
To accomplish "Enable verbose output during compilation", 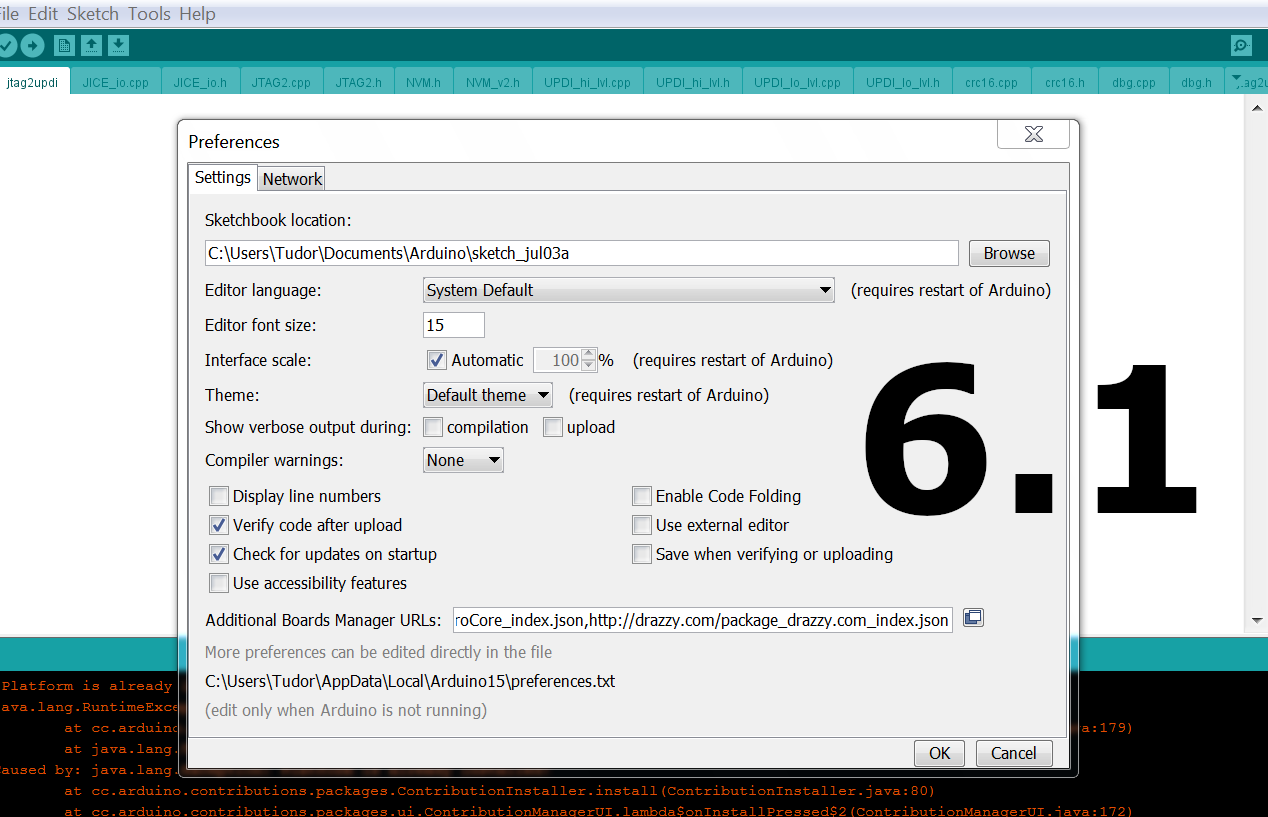I will (x=433, y=427).
